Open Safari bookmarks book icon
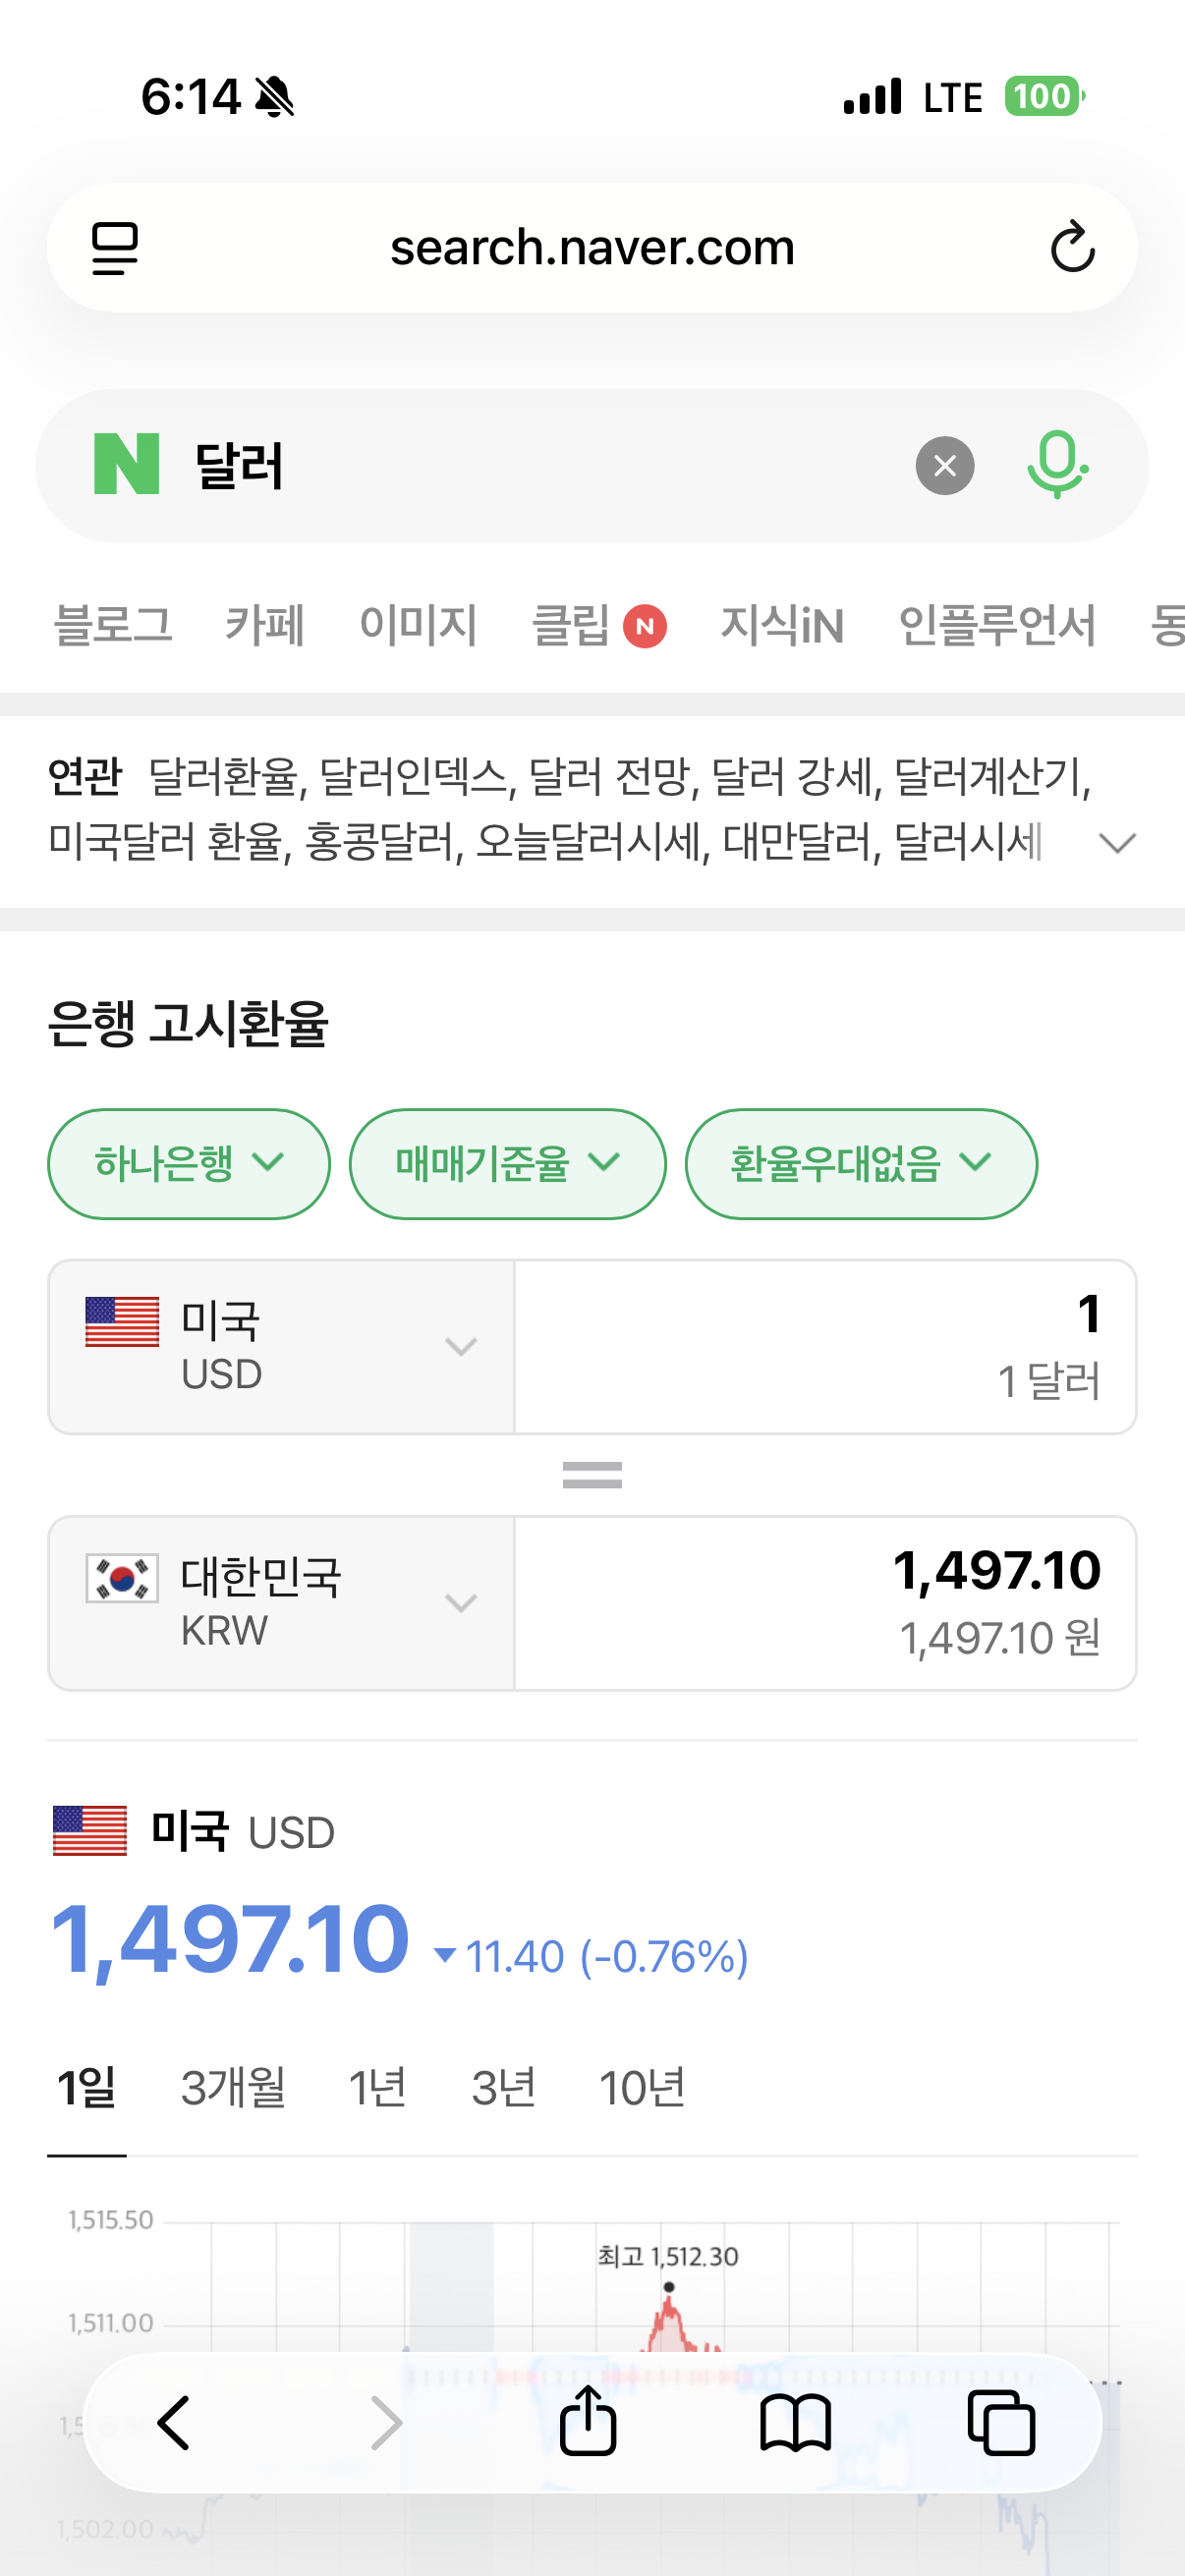The width and height of the screenshot is (1185, 2576). pos(795,2423)
